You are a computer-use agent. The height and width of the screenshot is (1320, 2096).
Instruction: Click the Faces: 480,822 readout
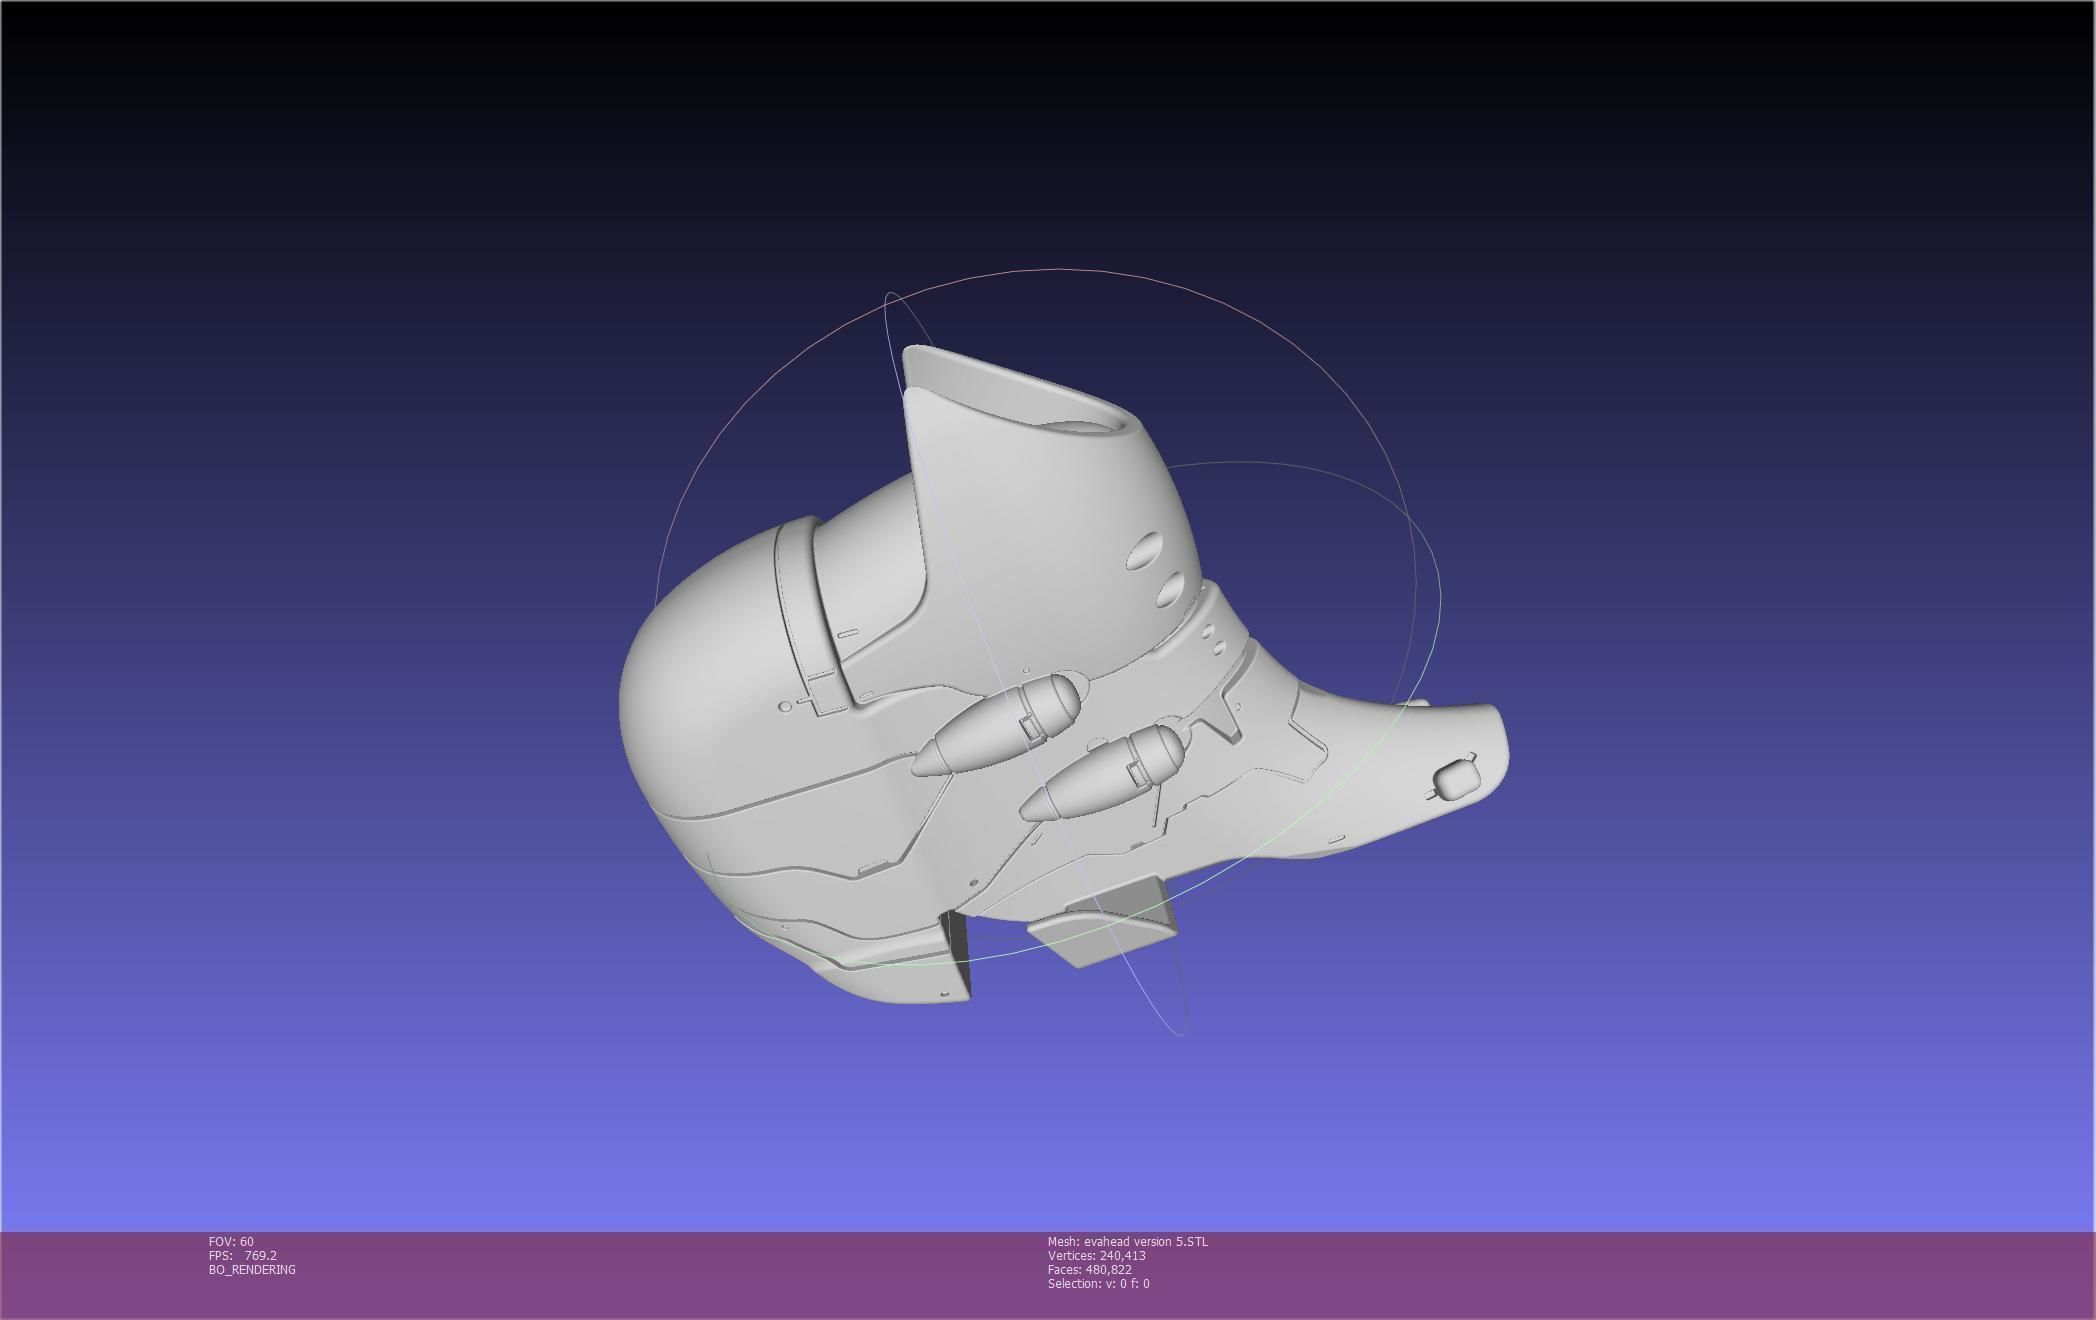1090,1269
